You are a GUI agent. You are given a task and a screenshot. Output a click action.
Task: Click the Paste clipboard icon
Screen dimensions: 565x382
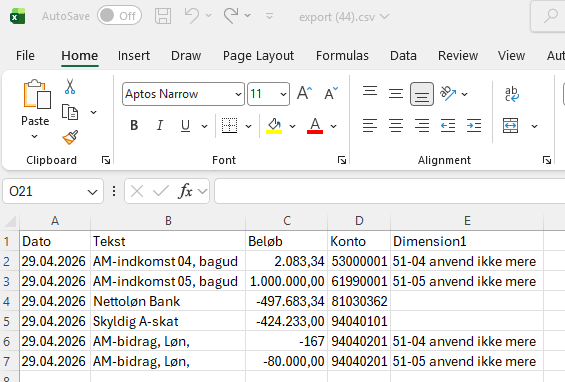pos(36,94)
